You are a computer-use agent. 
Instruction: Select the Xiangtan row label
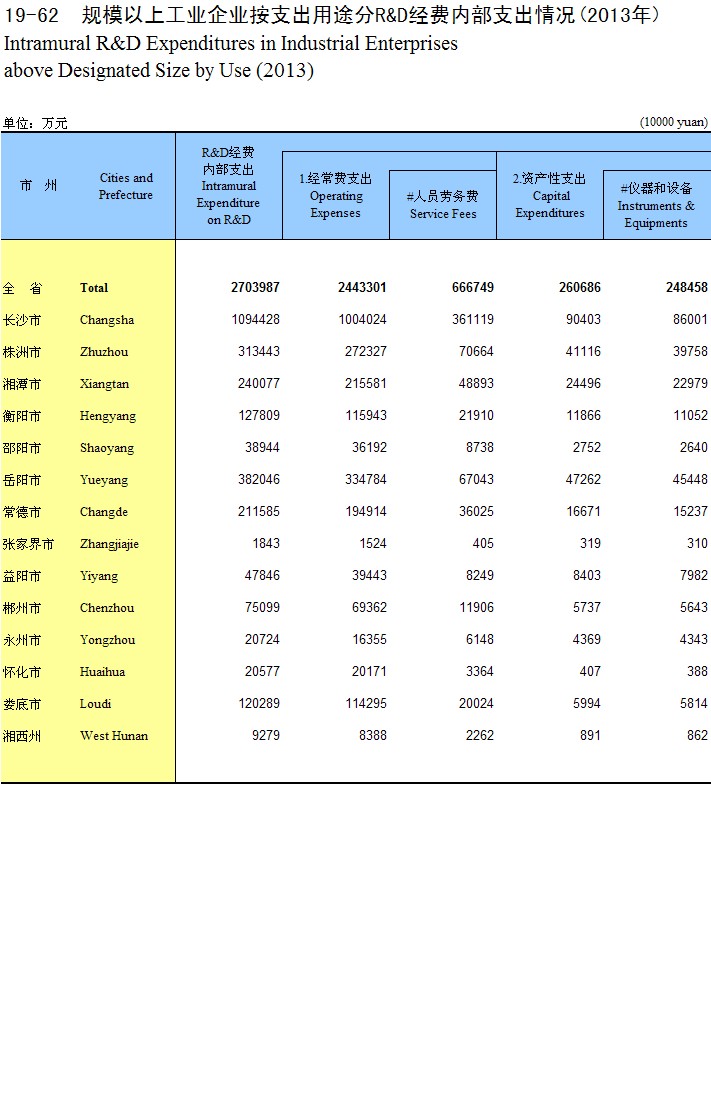pyautogui.click(x=104, y=384)
